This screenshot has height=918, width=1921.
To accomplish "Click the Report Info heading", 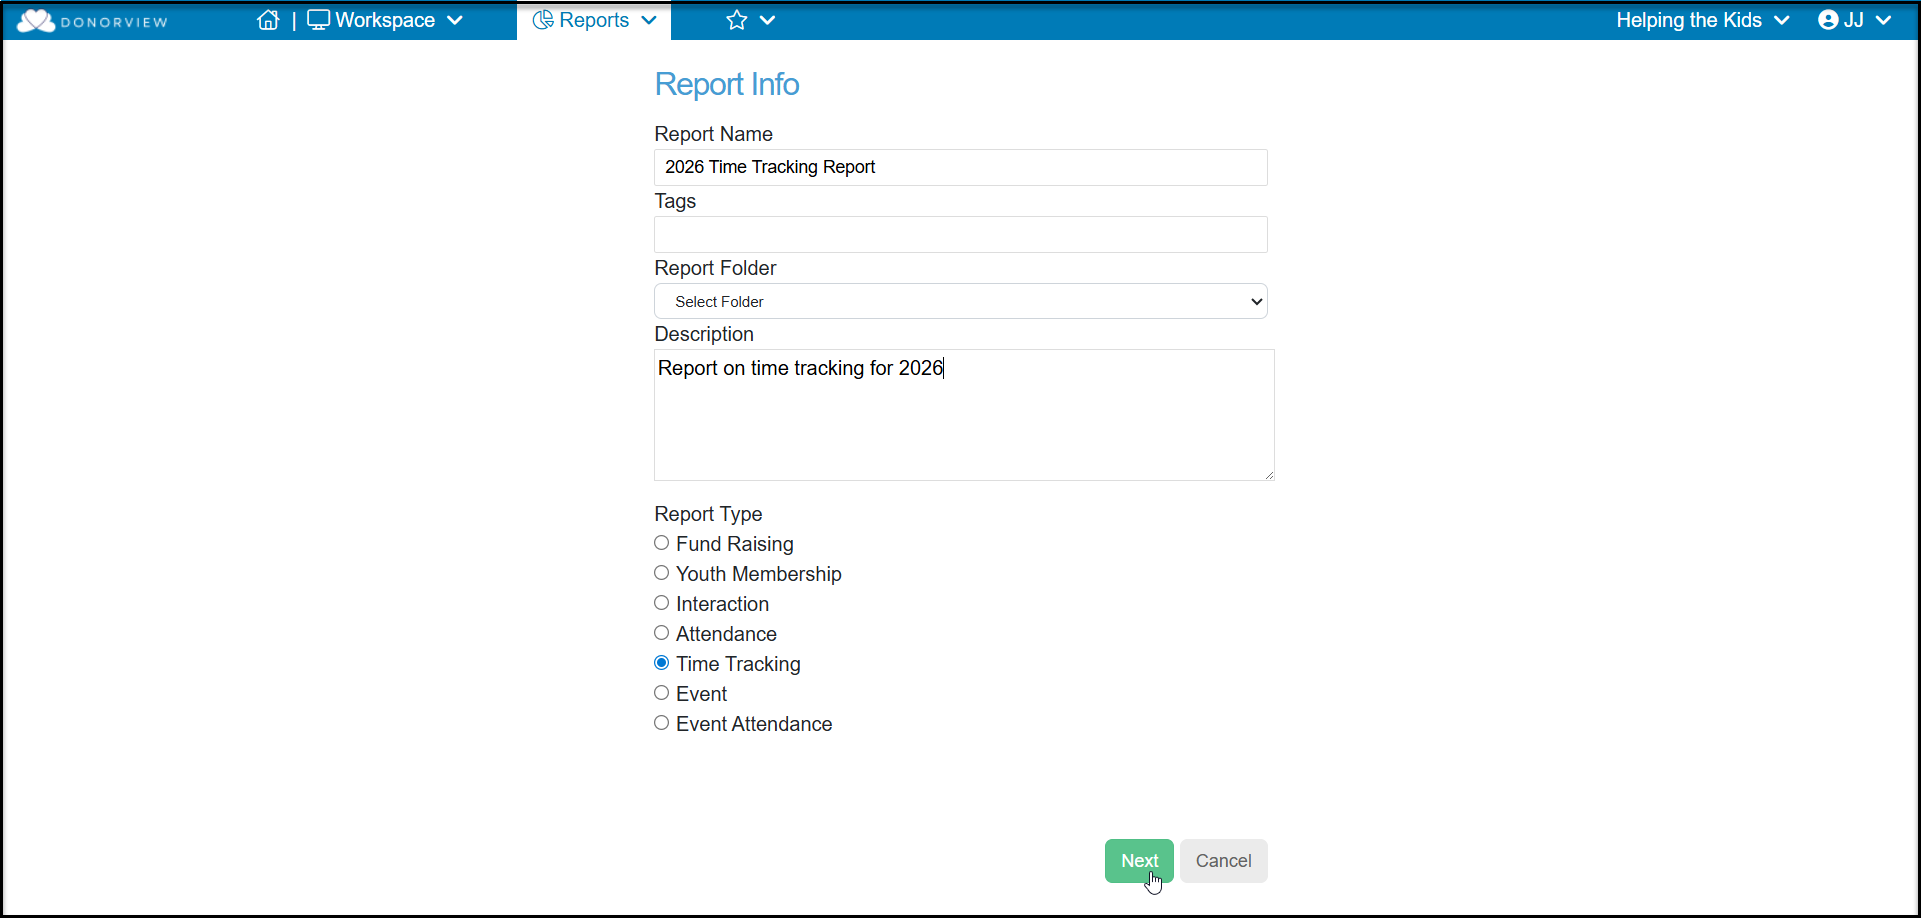I will [727, 84].
